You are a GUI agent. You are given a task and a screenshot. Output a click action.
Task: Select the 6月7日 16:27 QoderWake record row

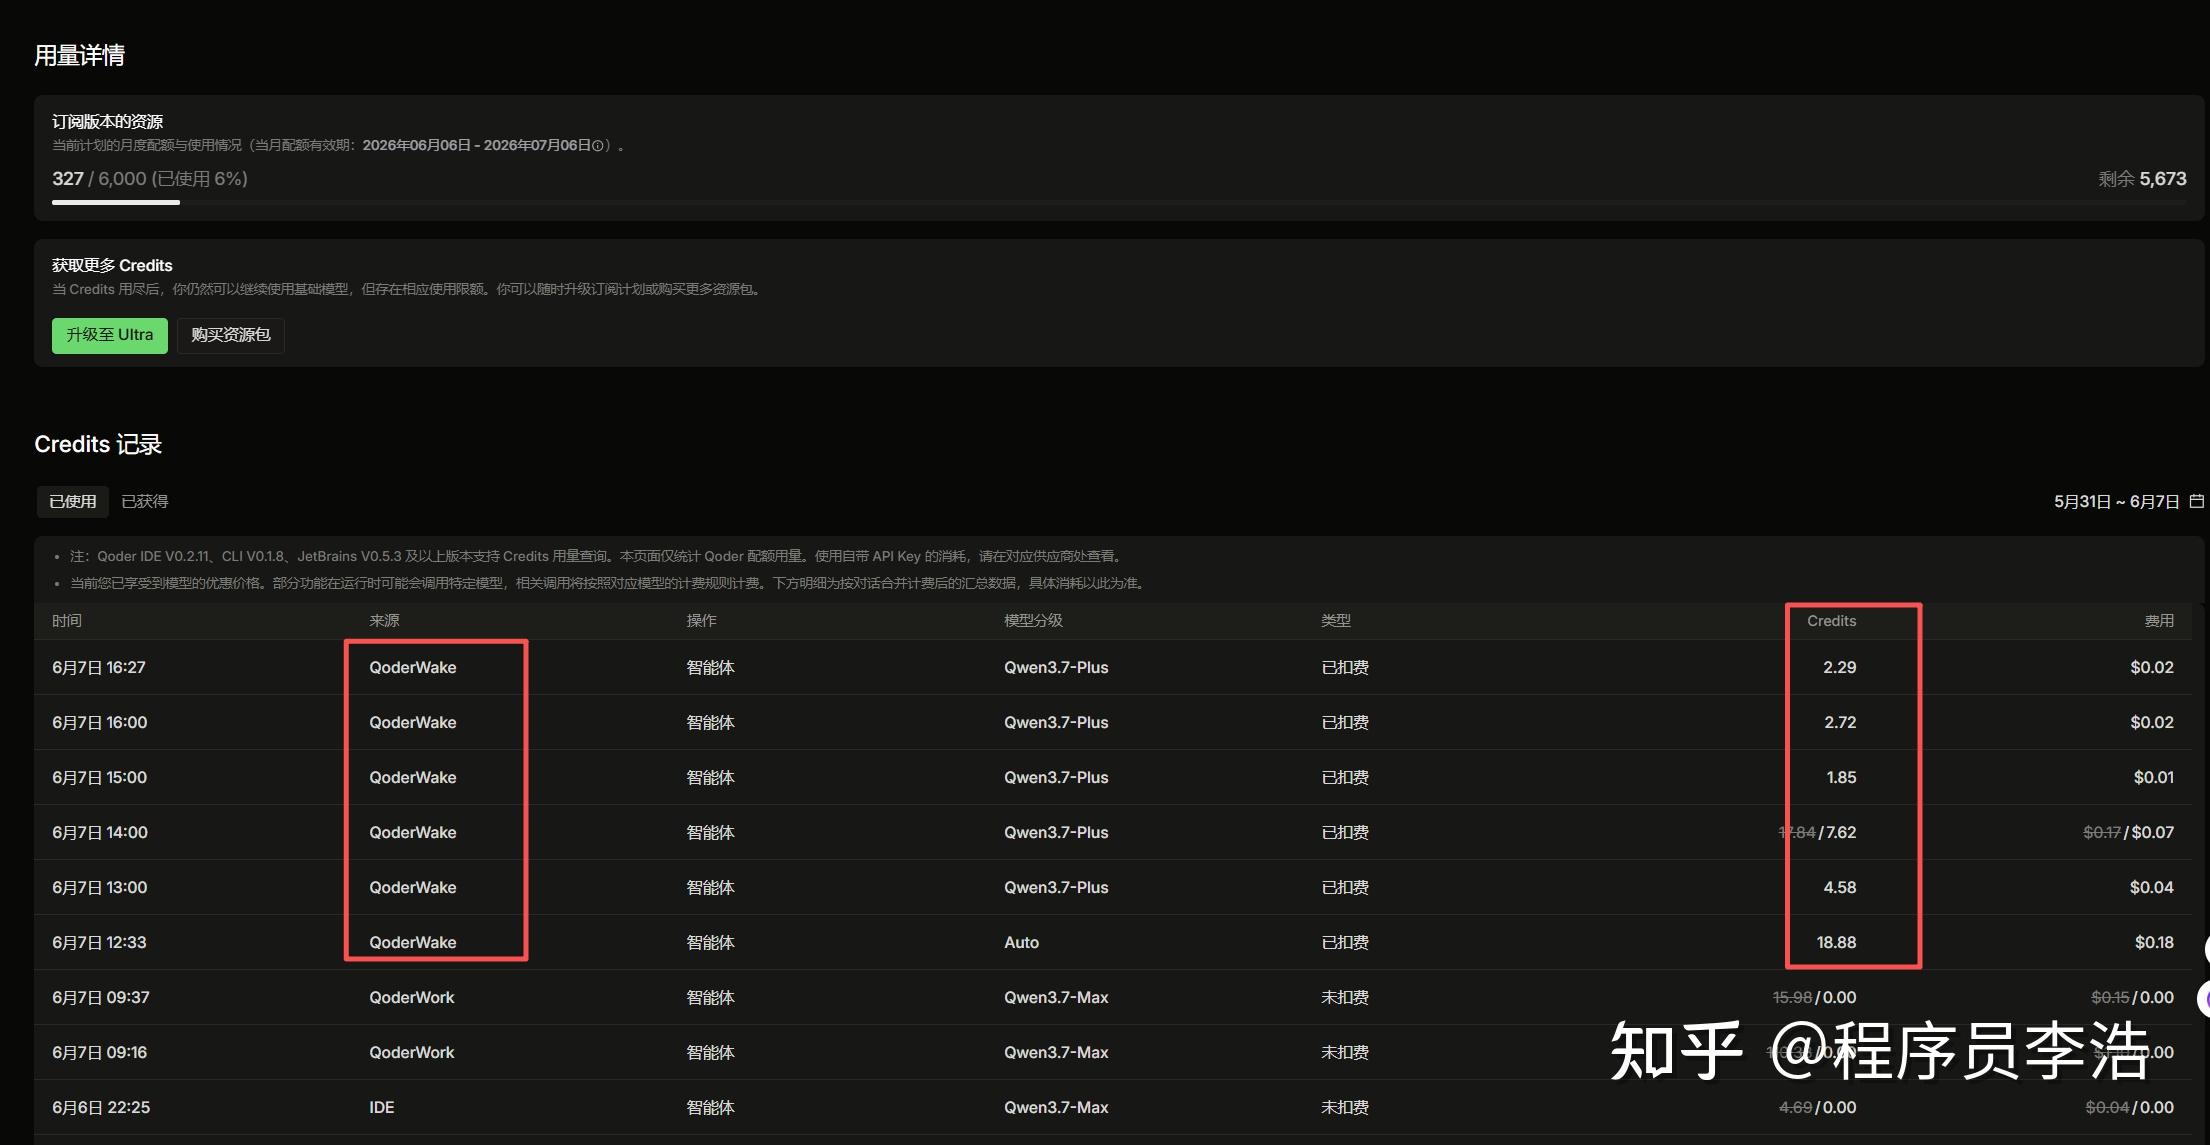point(1113,667)
